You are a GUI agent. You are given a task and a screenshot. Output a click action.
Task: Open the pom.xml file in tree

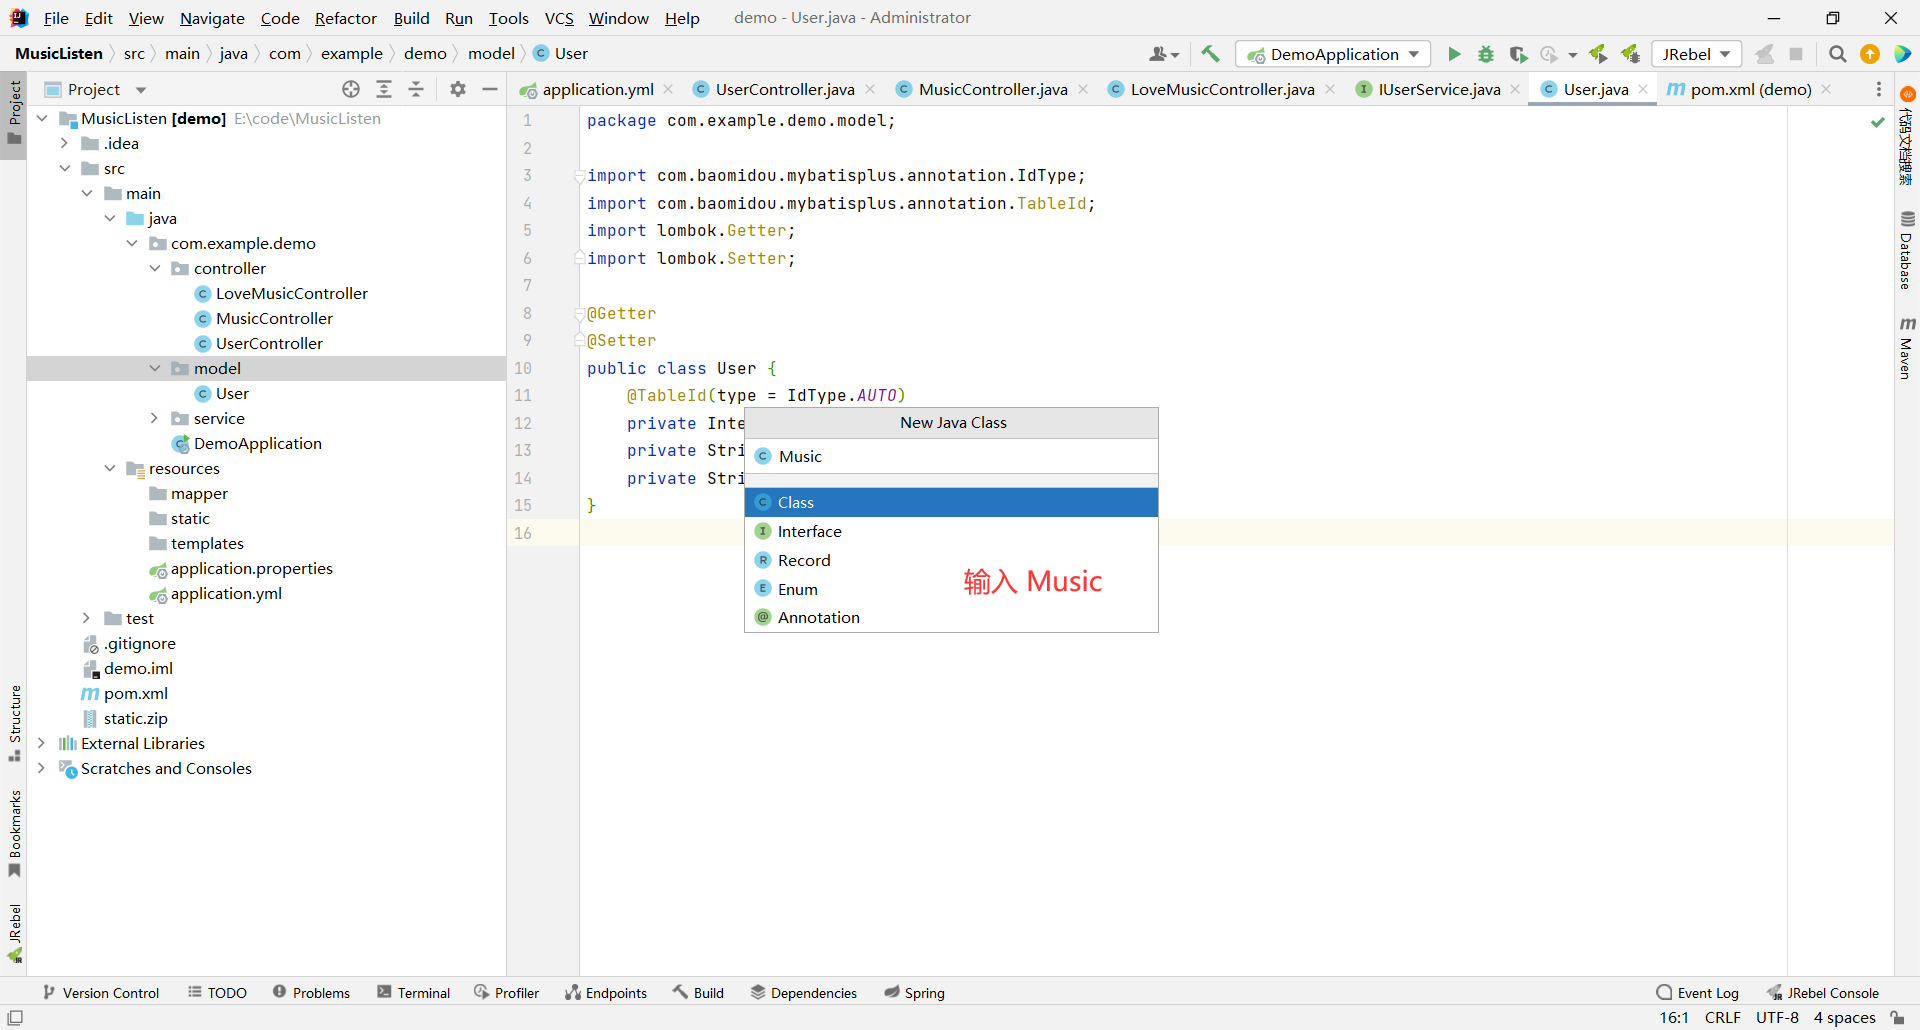pos(135,693)
